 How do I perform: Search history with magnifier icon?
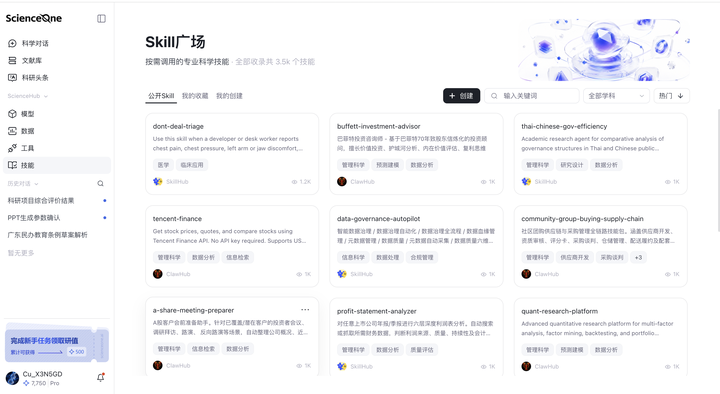(x=101, y=184)
